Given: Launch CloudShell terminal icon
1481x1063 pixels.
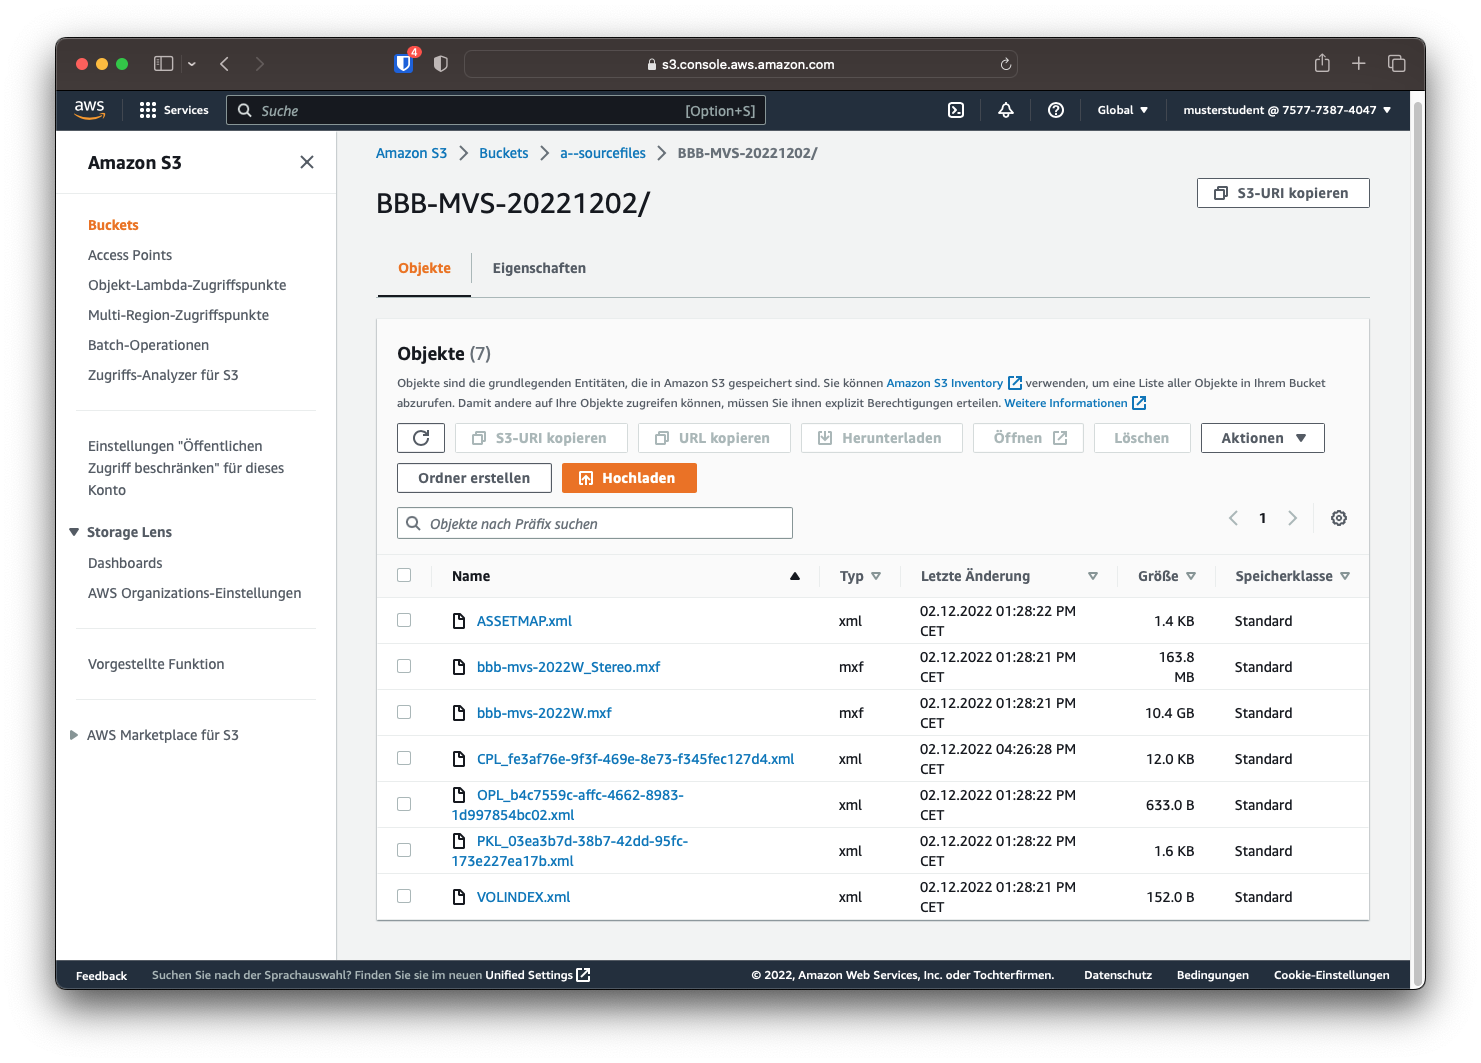Looking at the screenshot, I should coord(956,110).
